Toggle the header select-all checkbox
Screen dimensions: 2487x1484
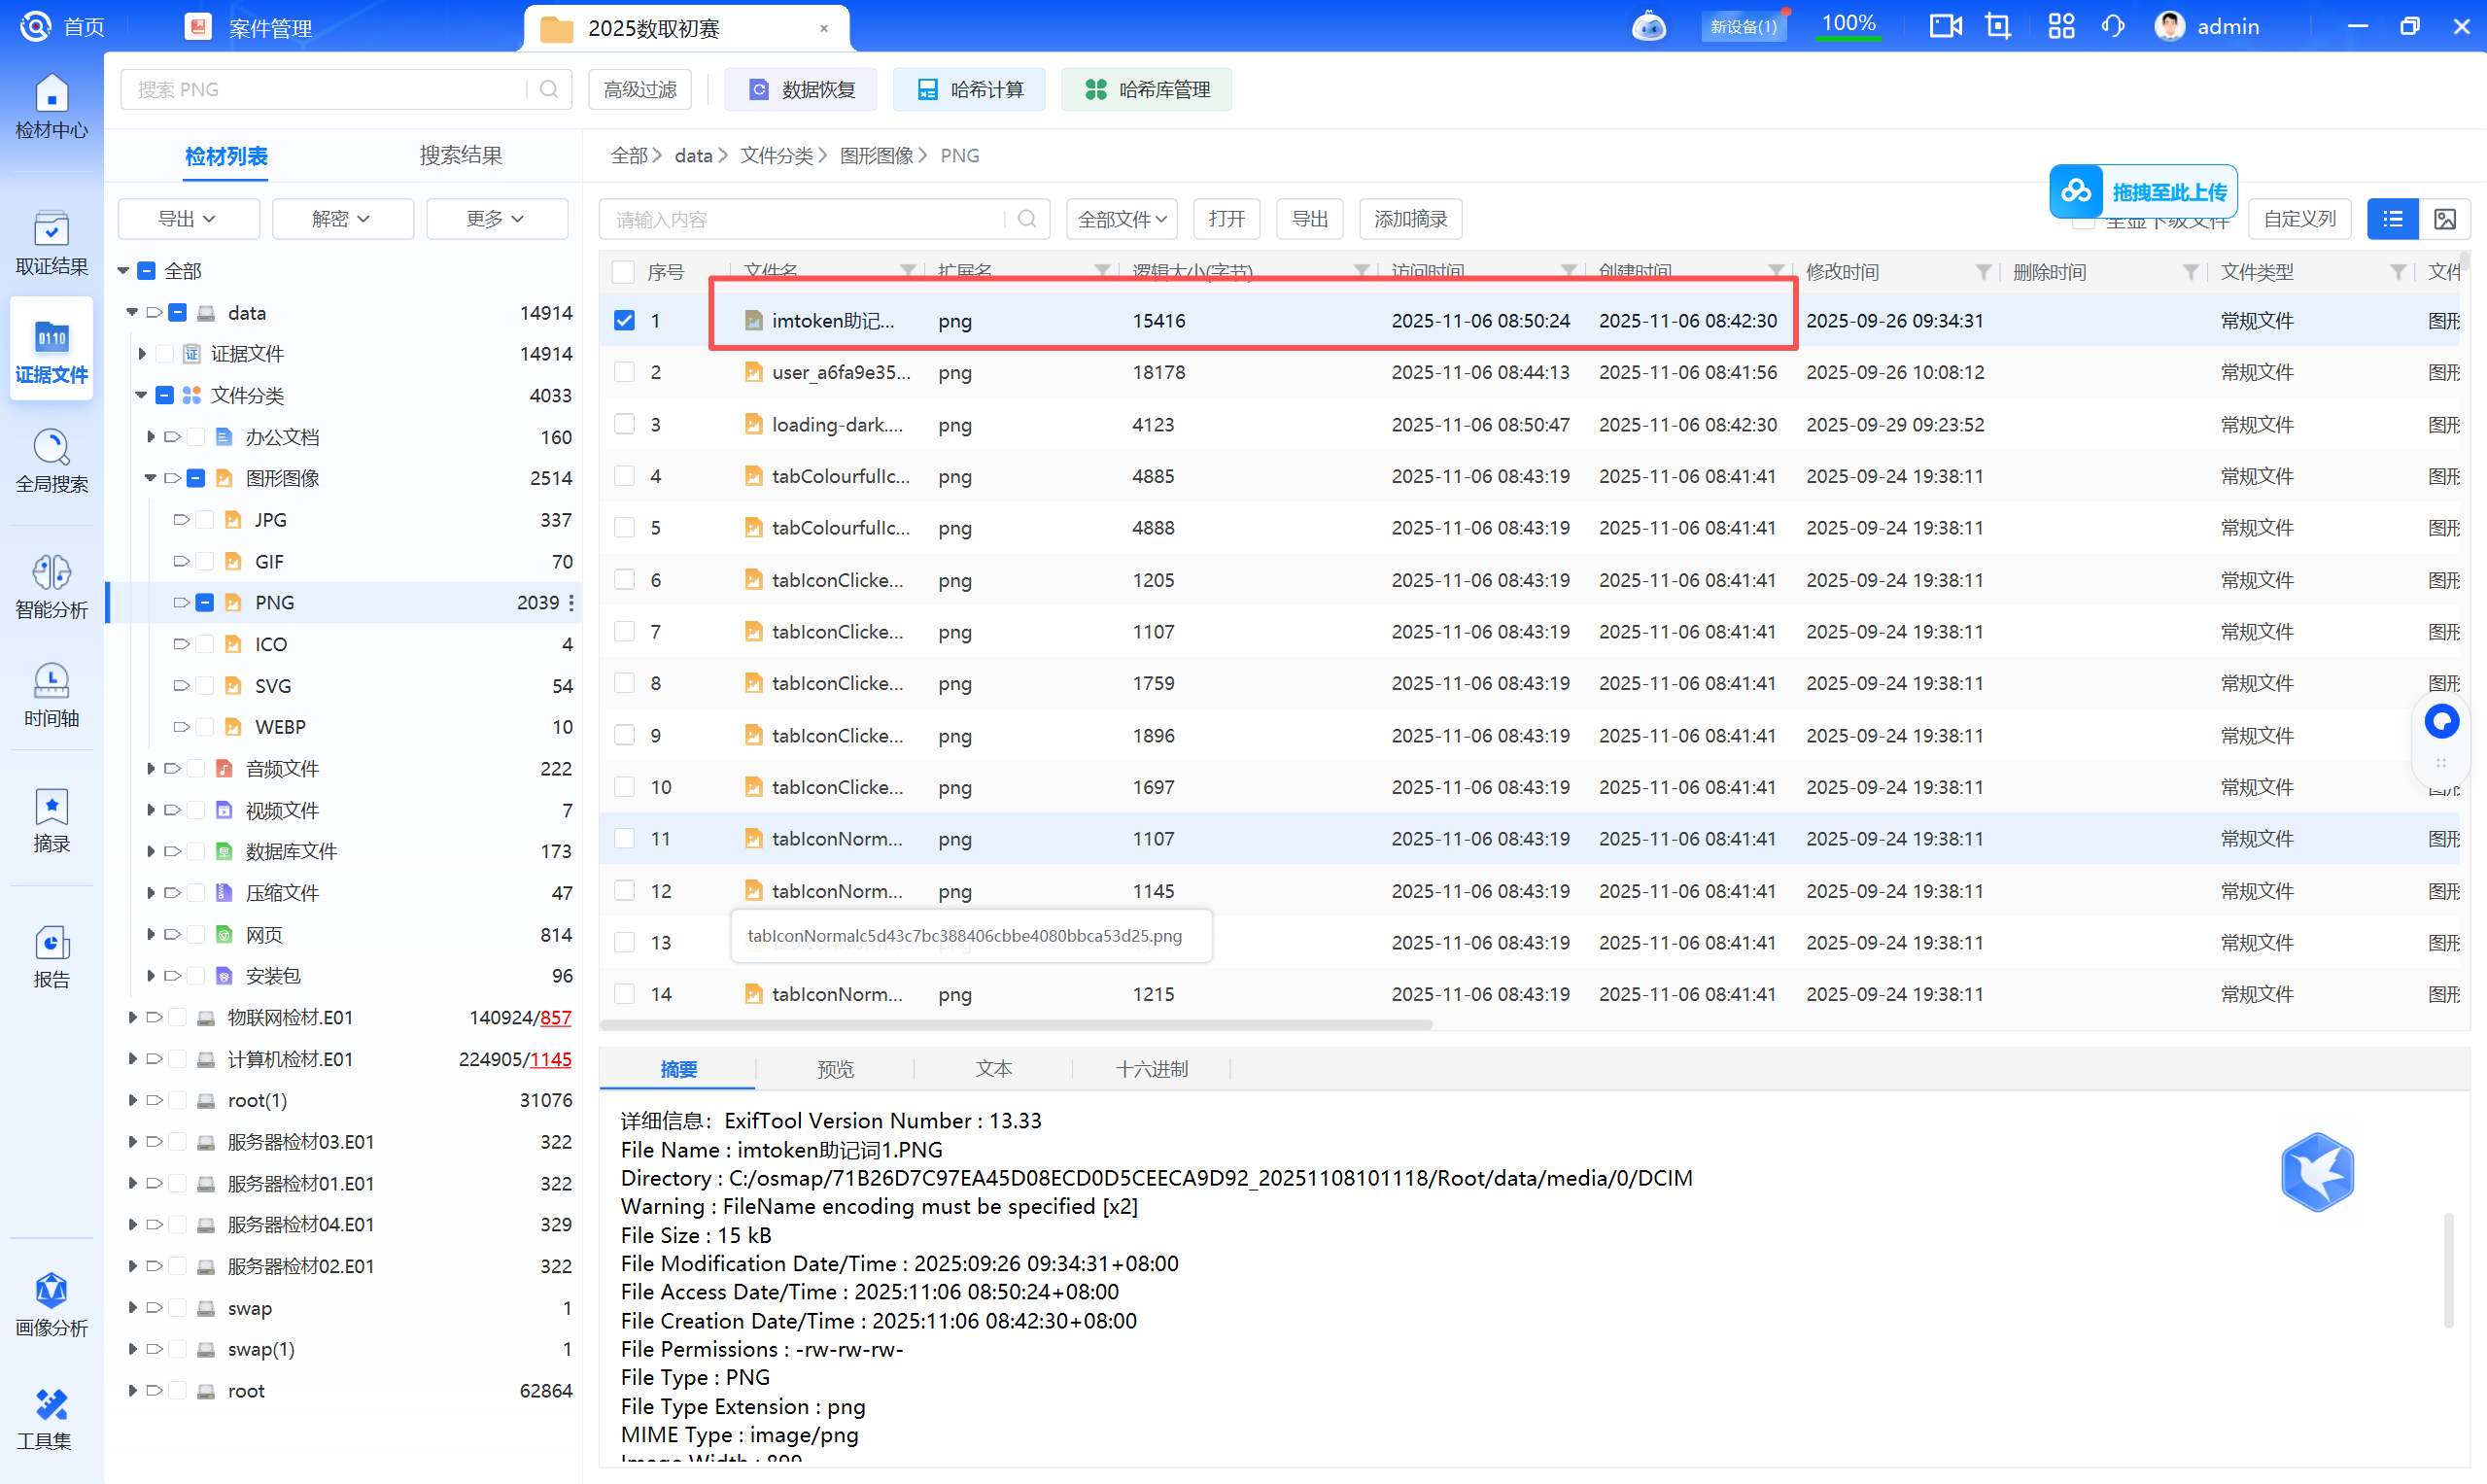[624, 272]
